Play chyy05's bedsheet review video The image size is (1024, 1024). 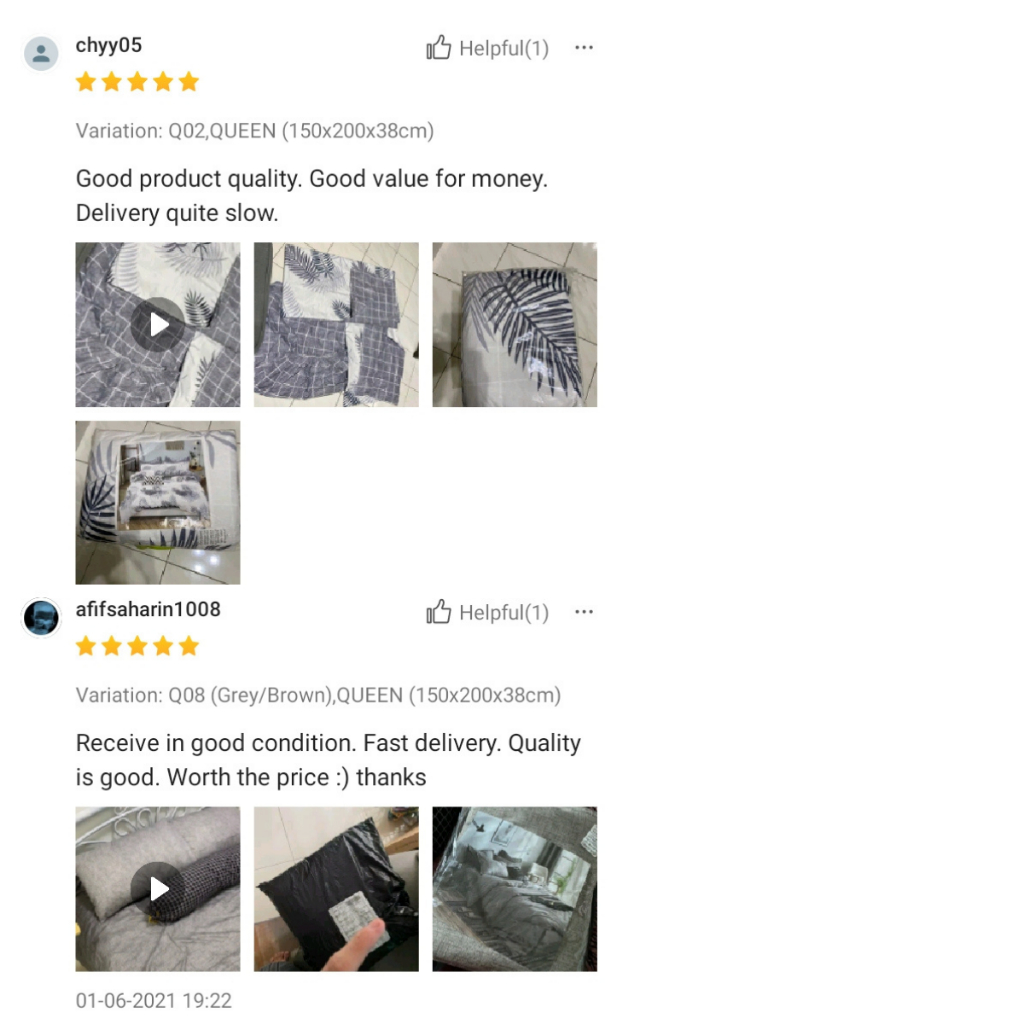coord(157,325)
